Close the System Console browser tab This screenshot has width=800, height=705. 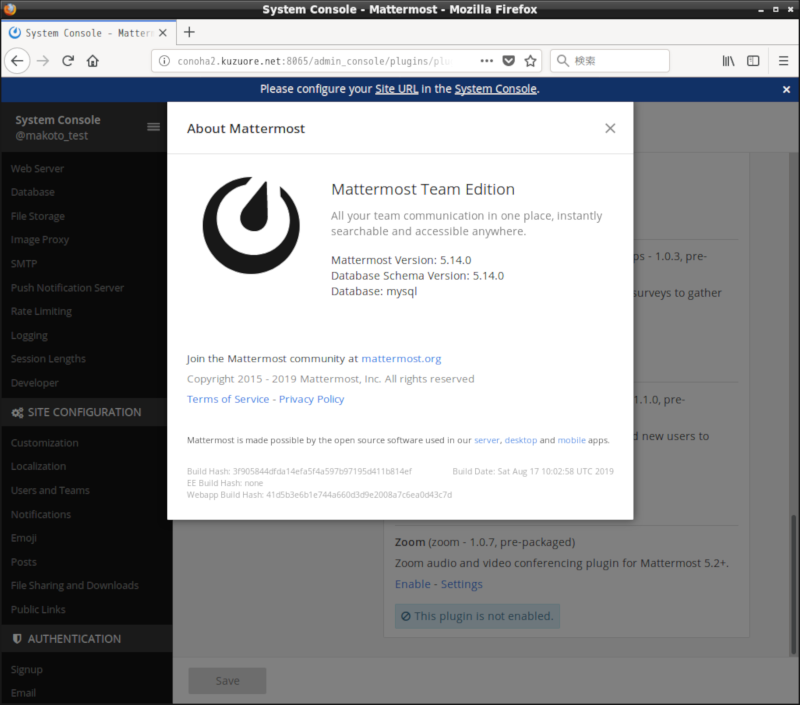coord(163,33)
